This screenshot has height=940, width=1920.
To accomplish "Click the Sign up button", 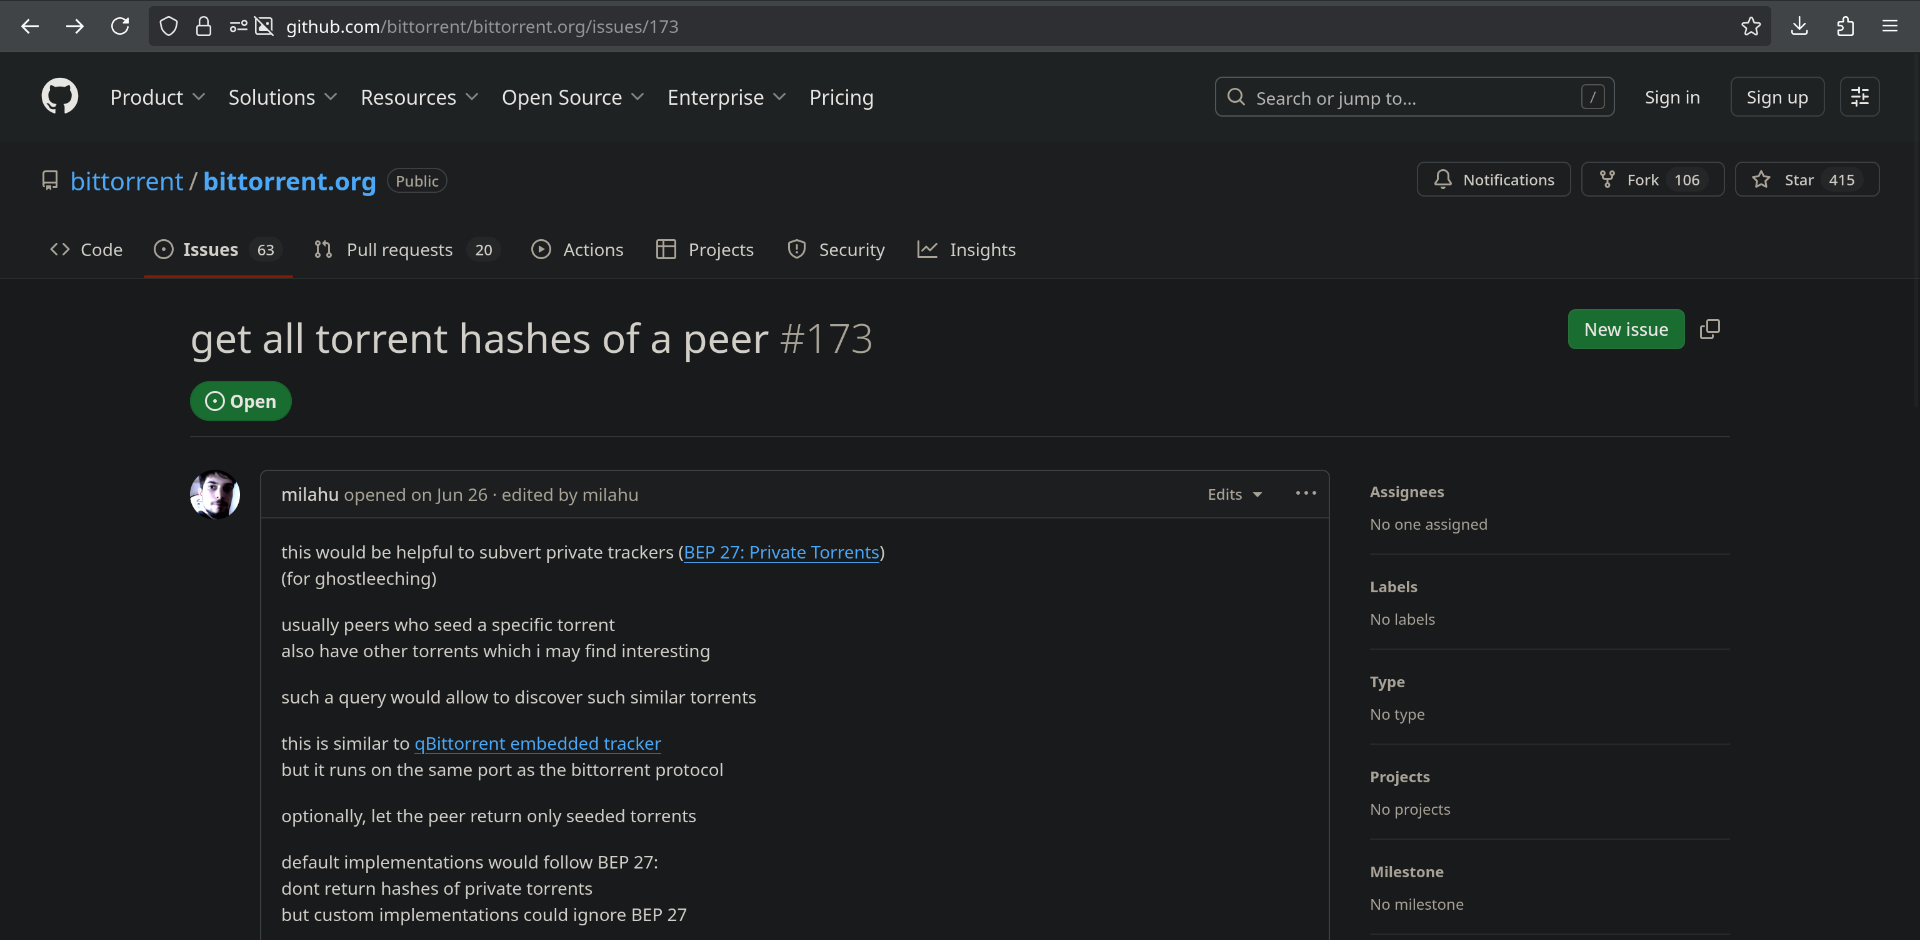I will click(x=1777, y=97).
